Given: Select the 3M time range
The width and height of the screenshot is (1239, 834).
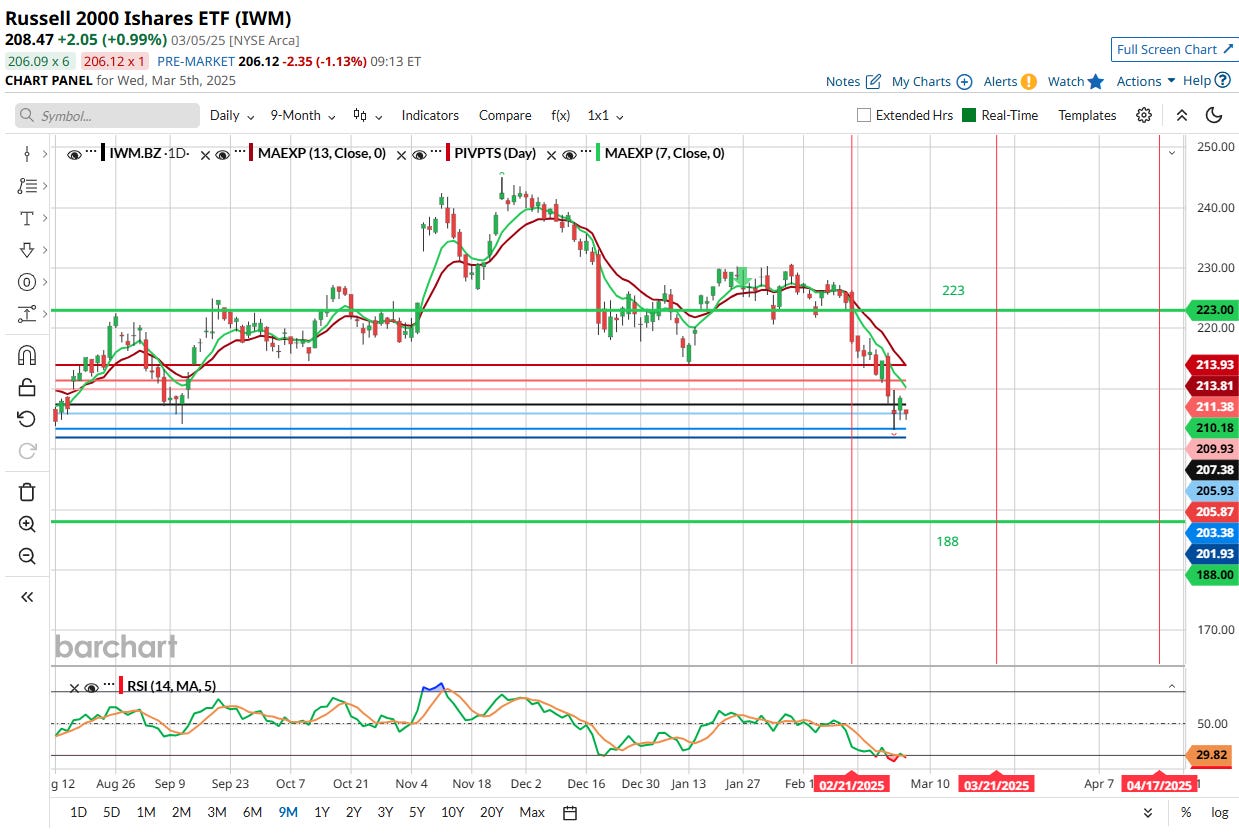Looking at the screenshot, I should point(216,812).
